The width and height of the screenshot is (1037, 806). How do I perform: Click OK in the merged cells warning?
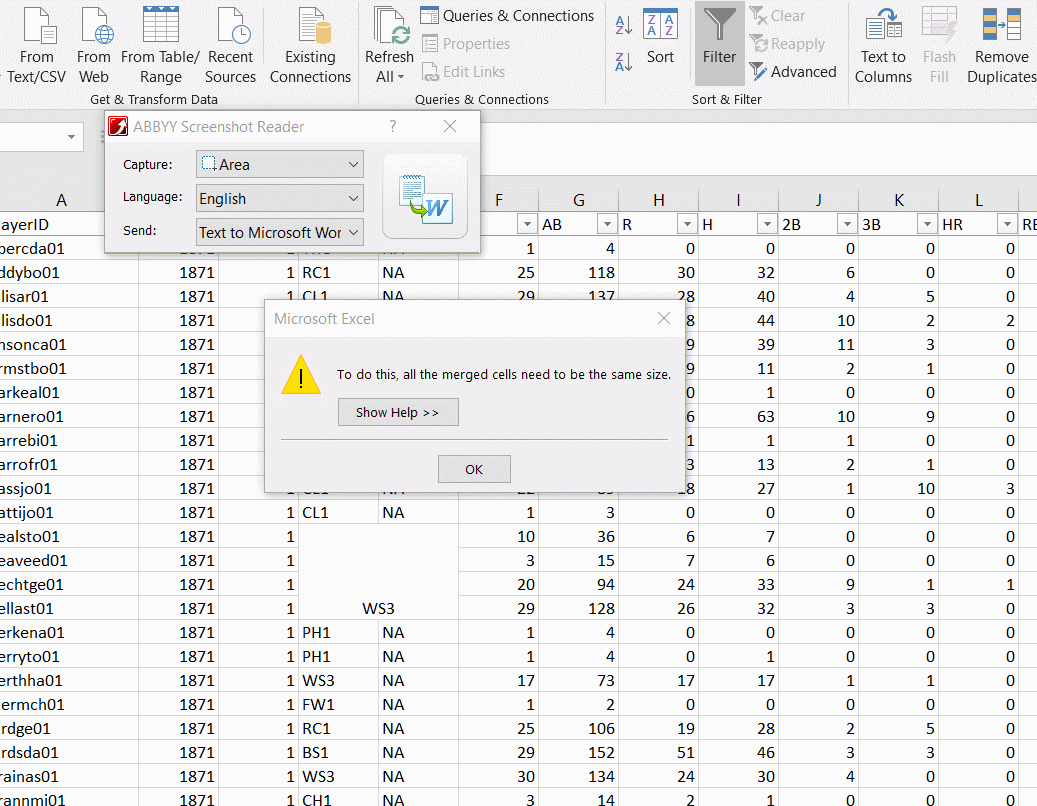[x=474, y=469]
